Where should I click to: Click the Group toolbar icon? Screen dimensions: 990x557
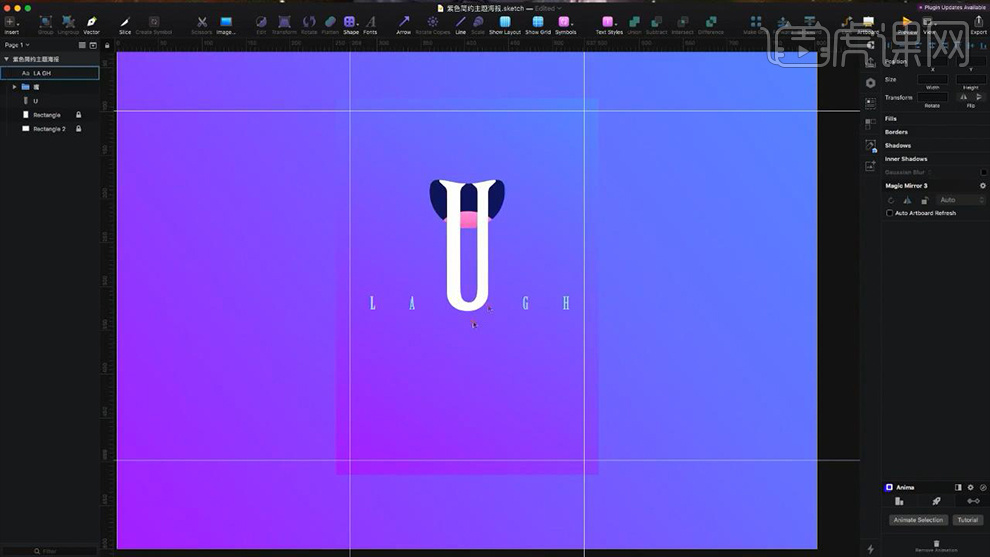pyautogui.click(x=45, y=22)
